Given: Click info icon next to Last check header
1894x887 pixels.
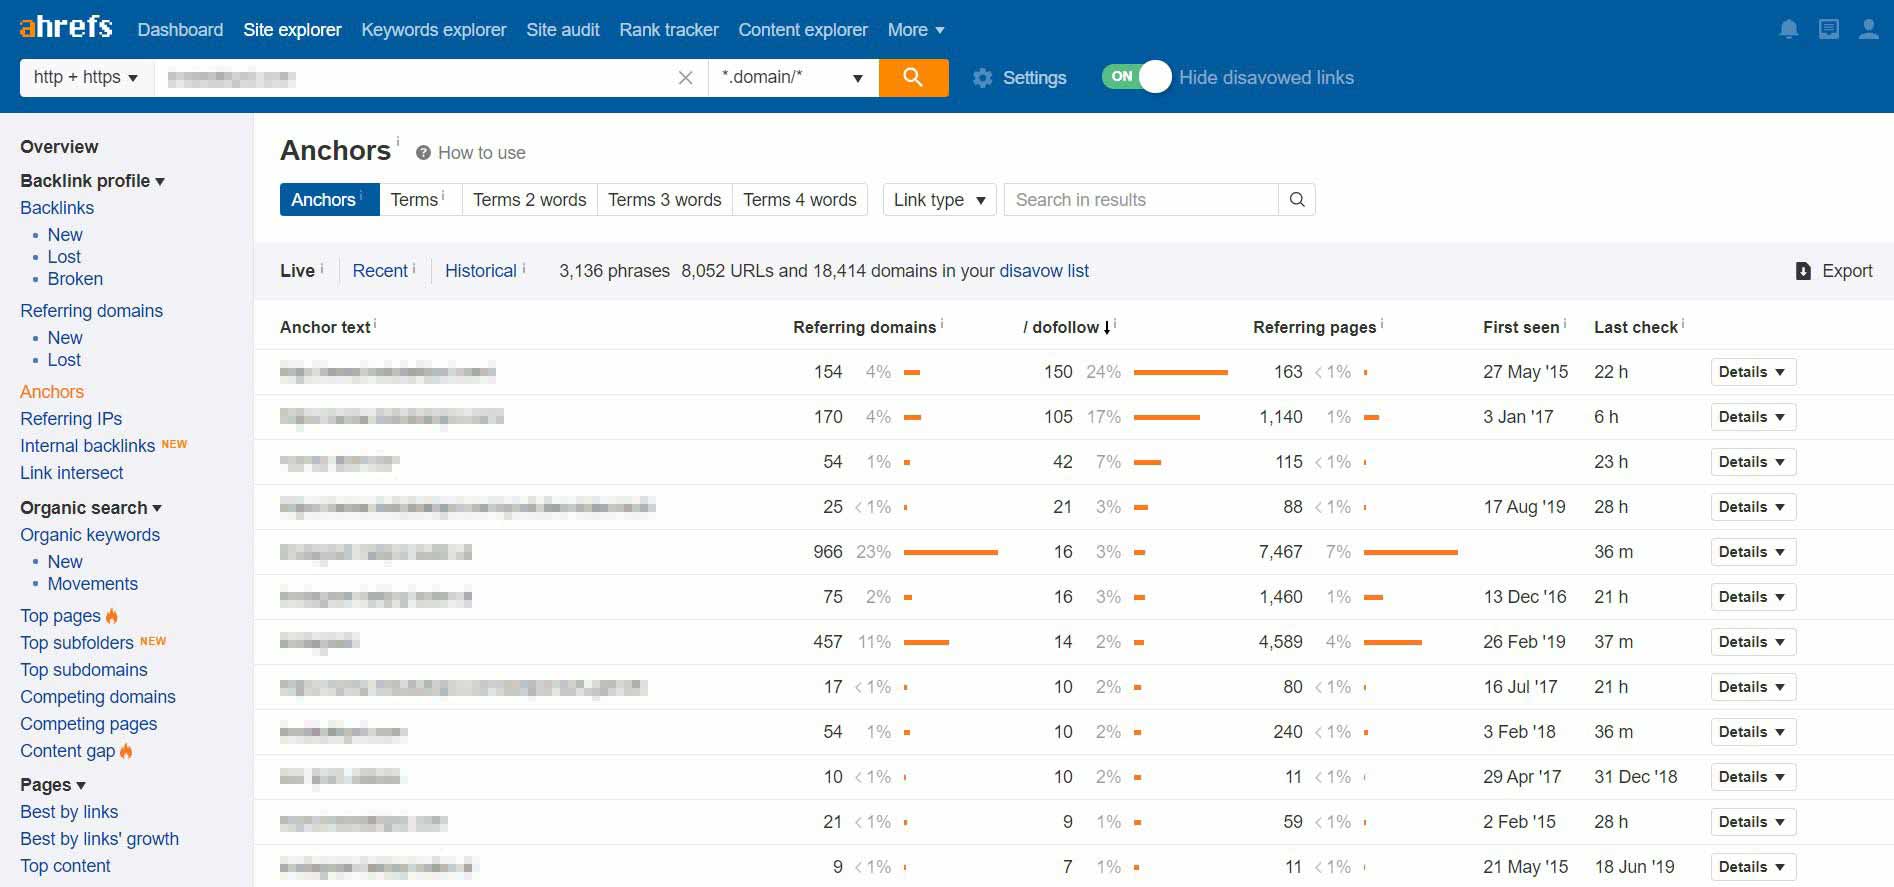Looking at the screenshot, I should pos(1683,324).
